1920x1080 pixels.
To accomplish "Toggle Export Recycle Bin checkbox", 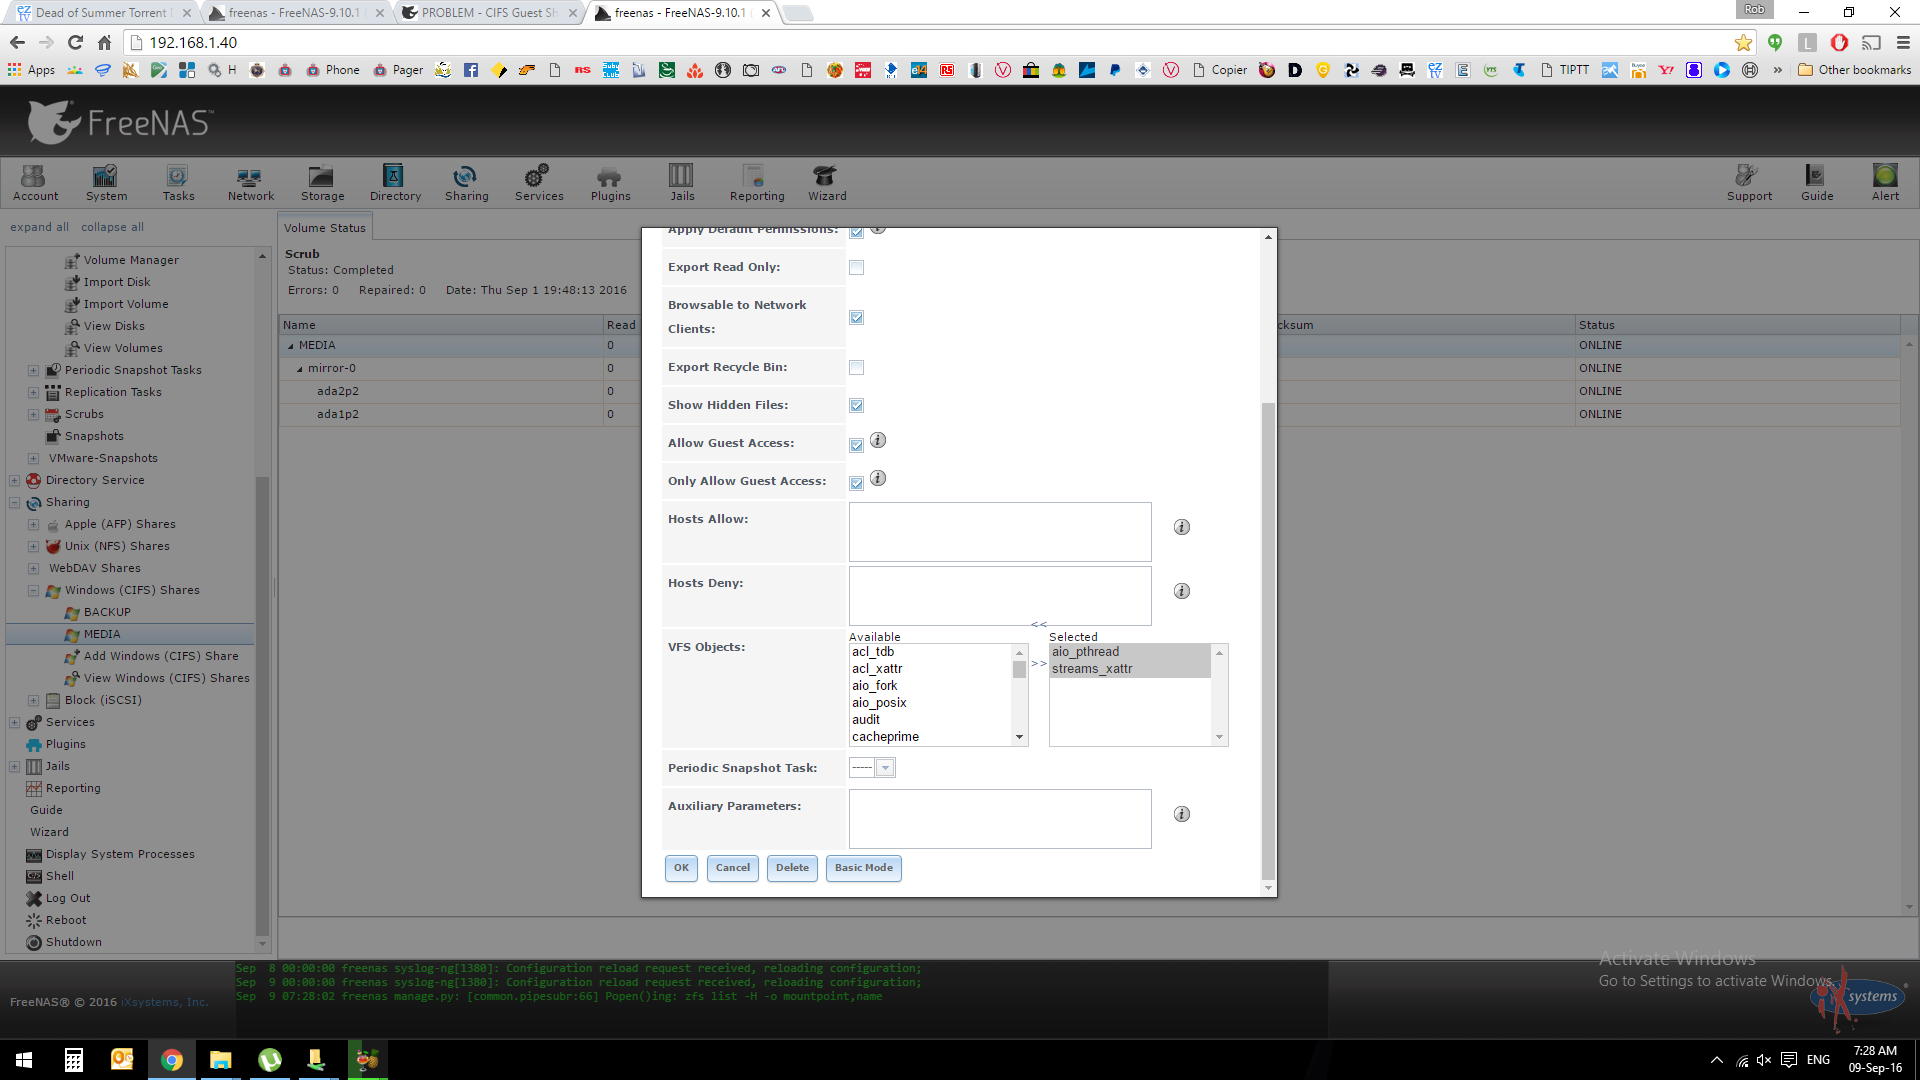I will [856, 367].
